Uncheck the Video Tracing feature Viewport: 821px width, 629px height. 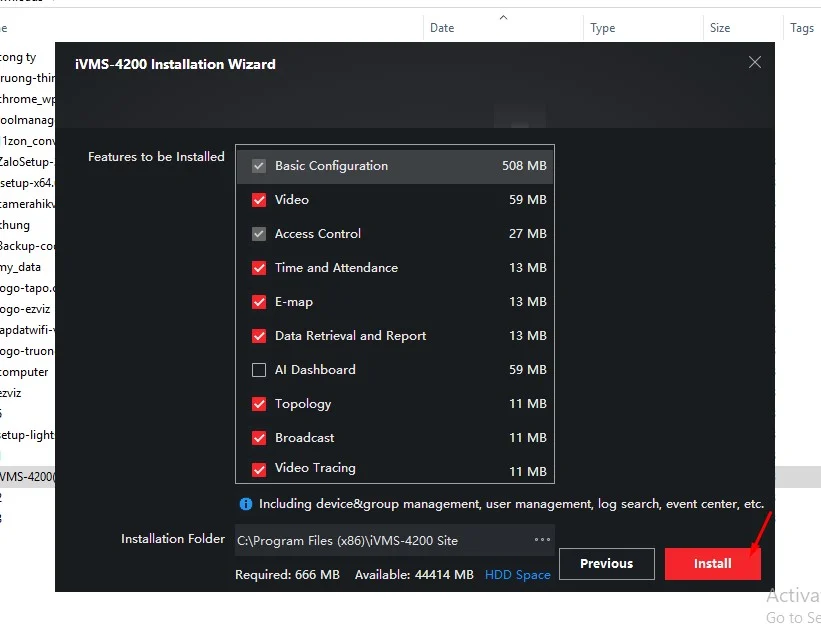tap(259, 470)
